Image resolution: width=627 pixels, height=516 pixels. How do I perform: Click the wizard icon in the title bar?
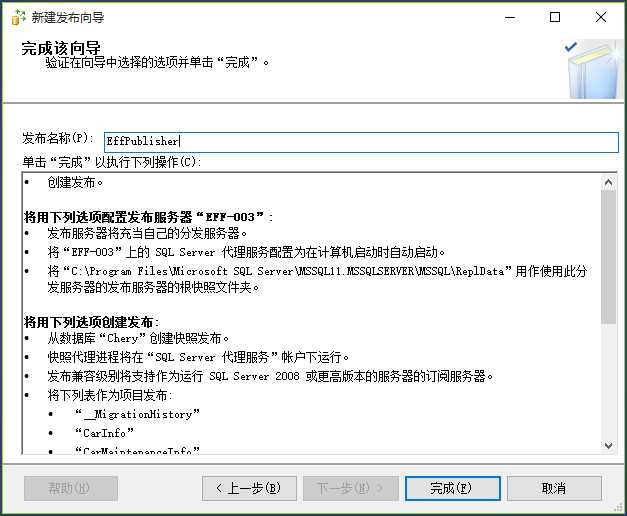[18, 17]
